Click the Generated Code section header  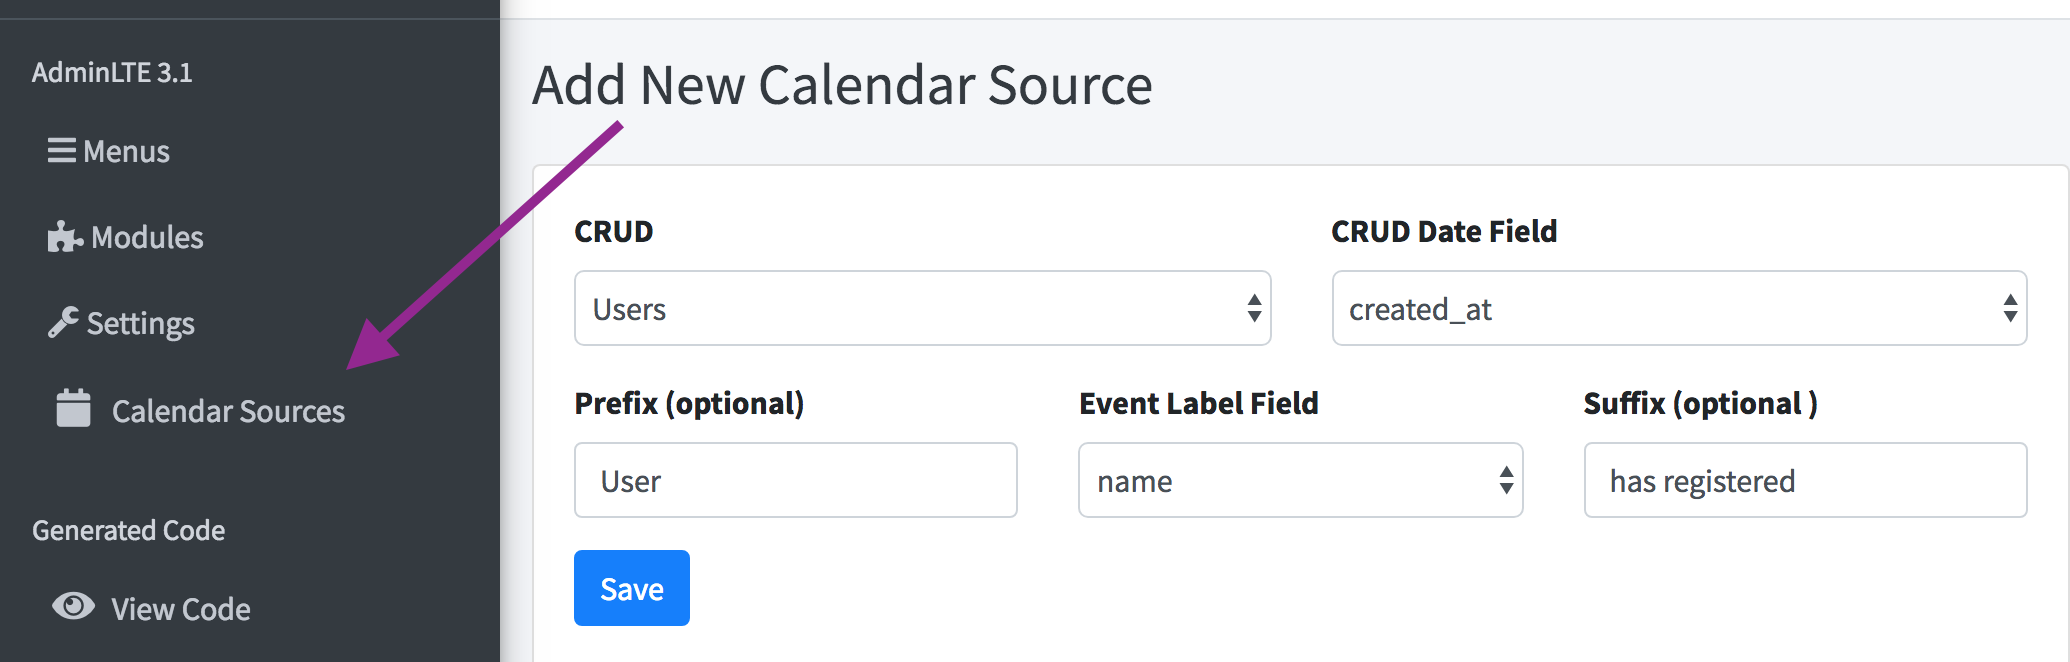129,530
